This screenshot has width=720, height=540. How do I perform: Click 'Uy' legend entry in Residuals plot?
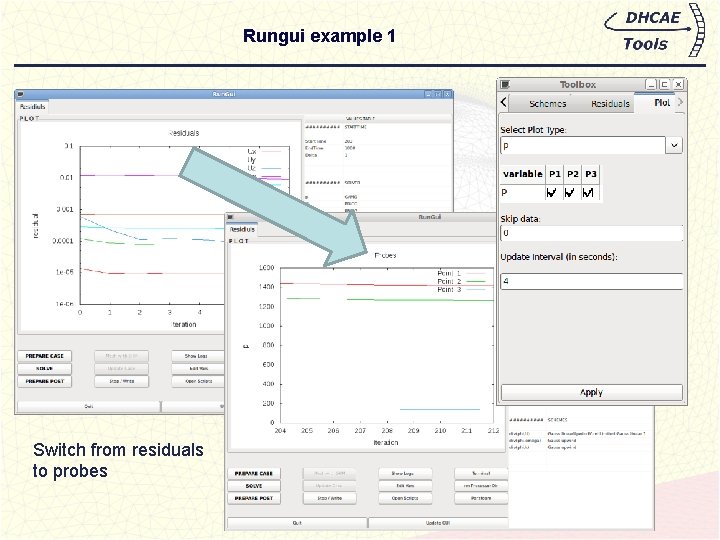[x=252, y=160]
